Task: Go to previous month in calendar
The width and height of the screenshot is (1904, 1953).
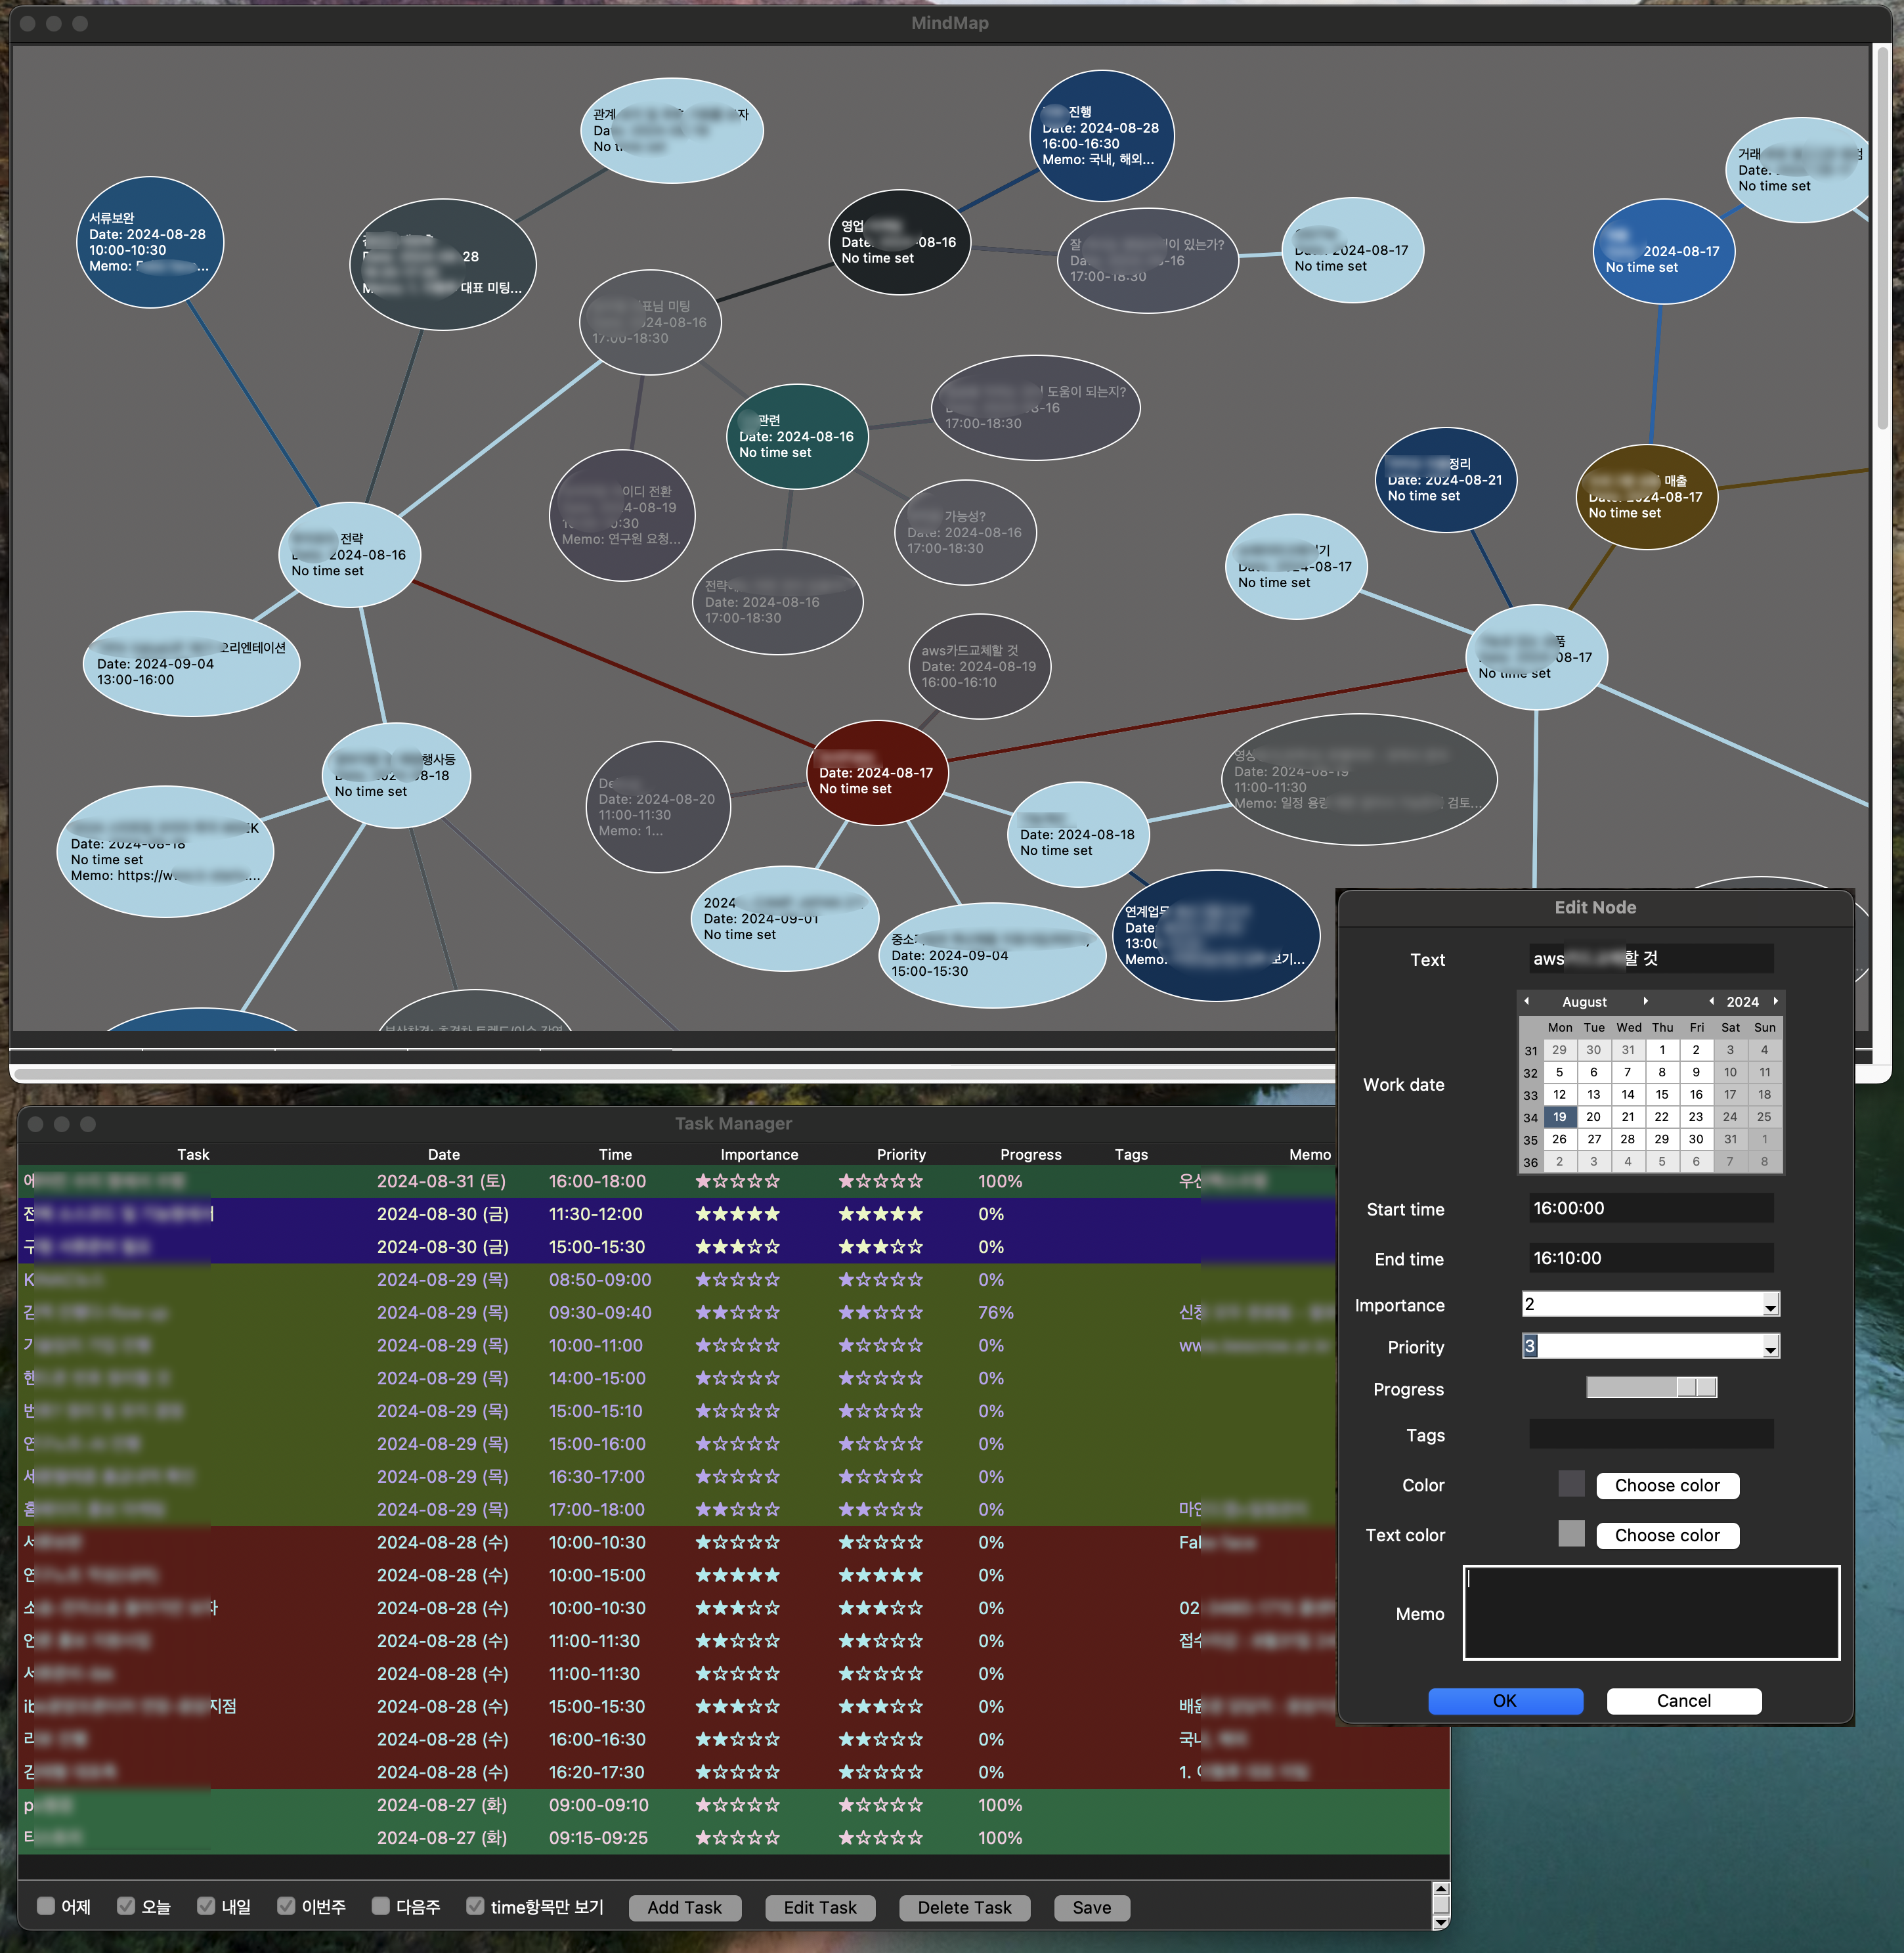Action: click(1526, 1001)
